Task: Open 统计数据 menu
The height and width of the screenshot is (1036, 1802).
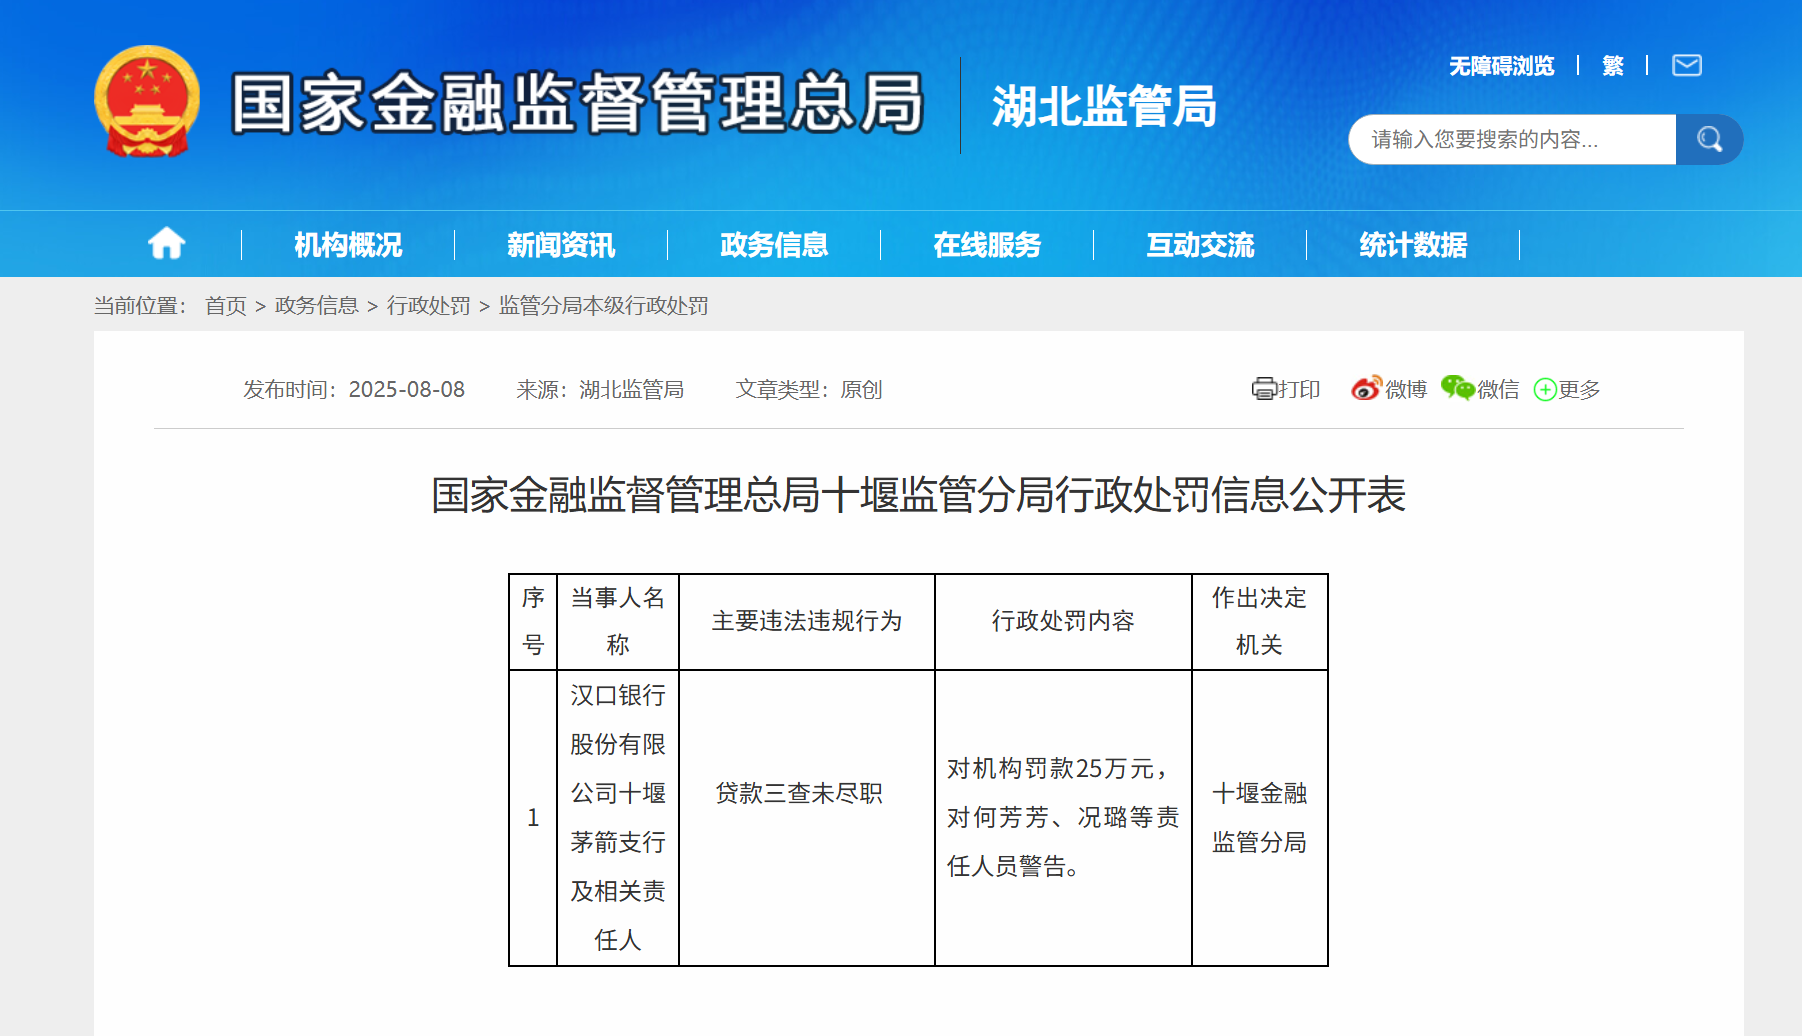Action: pyautogui.click(x=1413, y=245)
